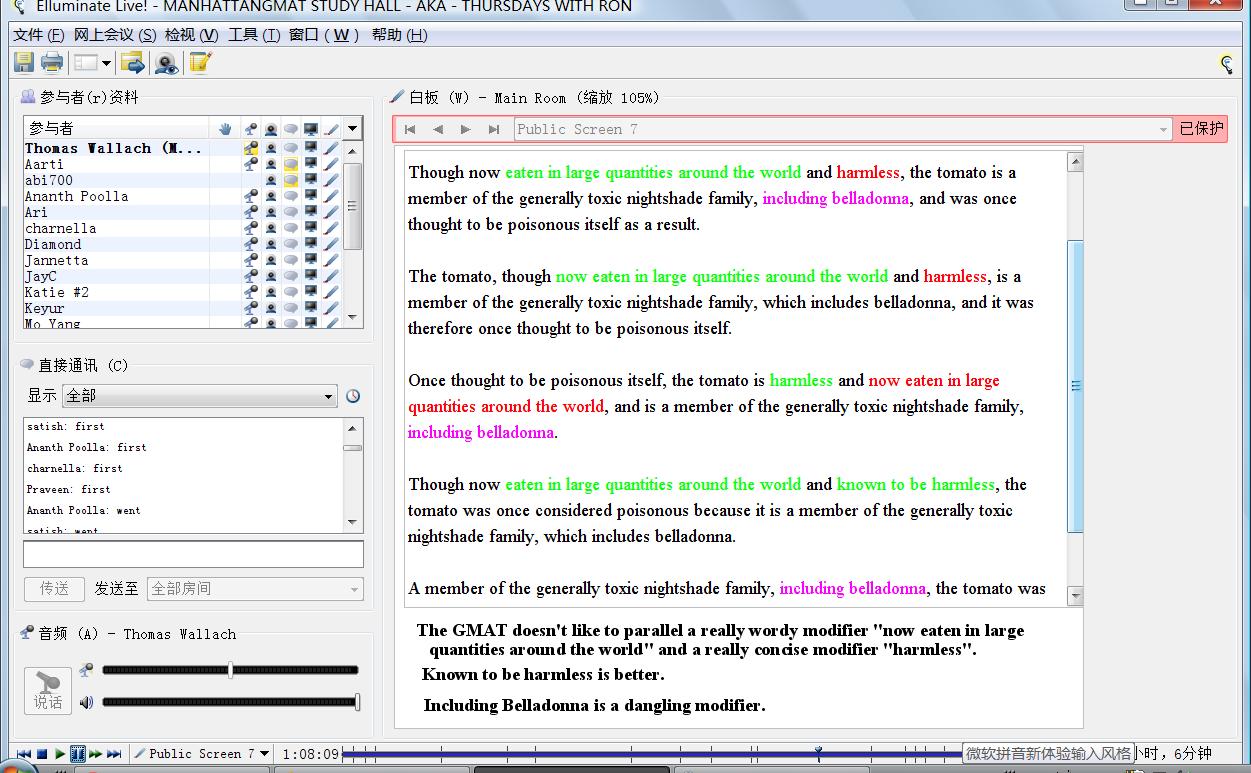Image resolution: width=1251 pixels, height=773 pixels.
Task: Click the 说话 talk button
Action: [48, 691]
